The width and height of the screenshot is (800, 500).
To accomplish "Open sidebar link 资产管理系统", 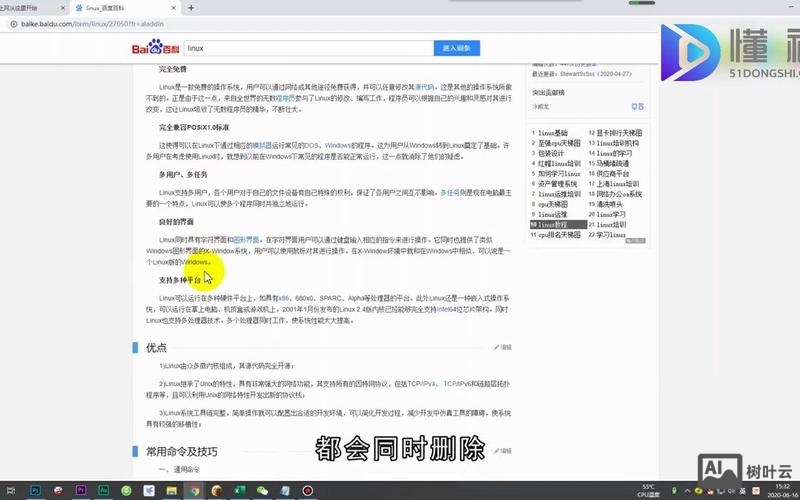I will (x=558, y=184).
